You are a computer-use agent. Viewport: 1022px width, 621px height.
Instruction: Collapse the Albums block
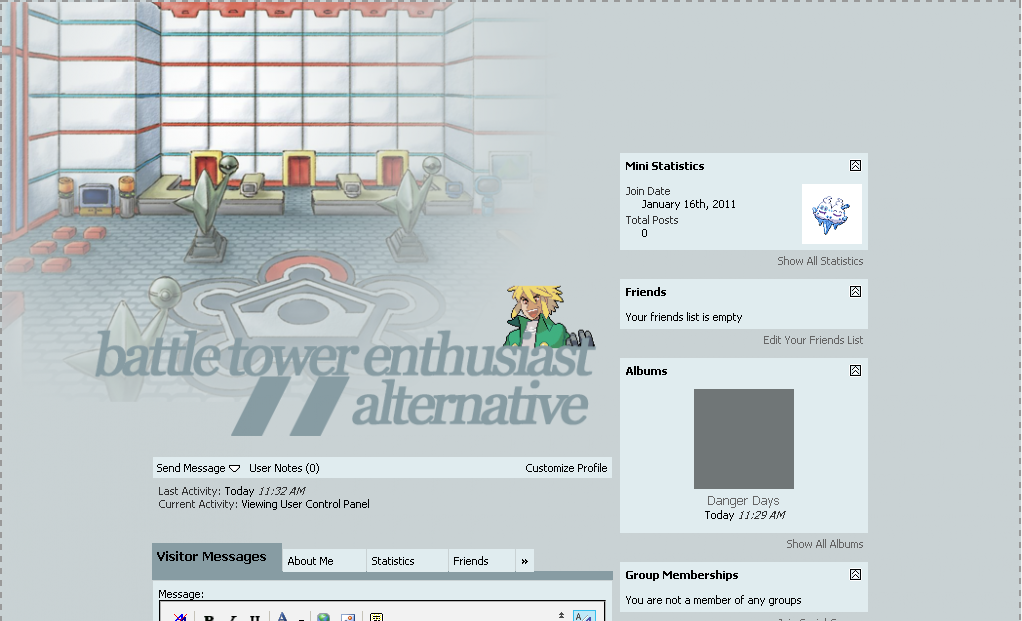pos(855,370)
